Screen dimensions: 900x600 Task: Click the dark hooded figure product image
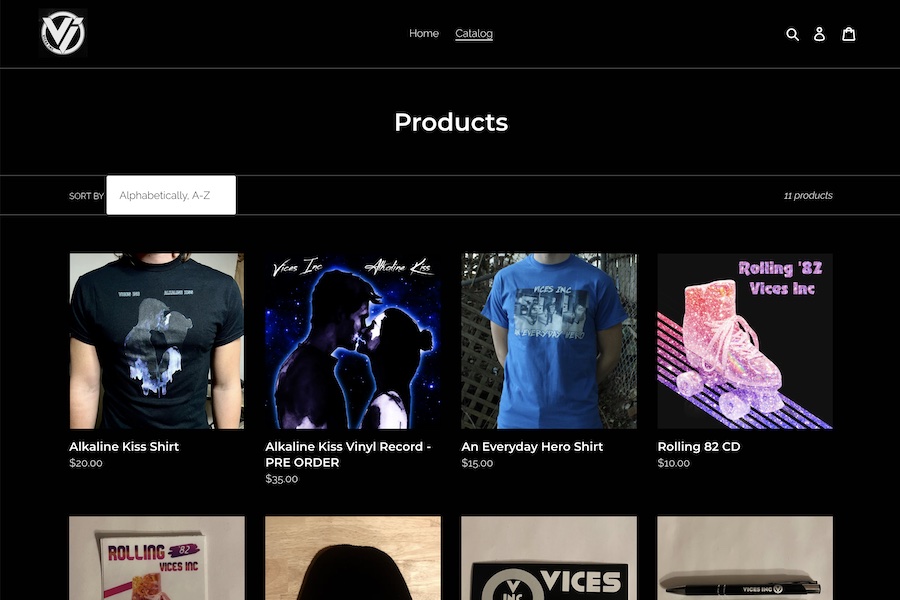[352, 557]
